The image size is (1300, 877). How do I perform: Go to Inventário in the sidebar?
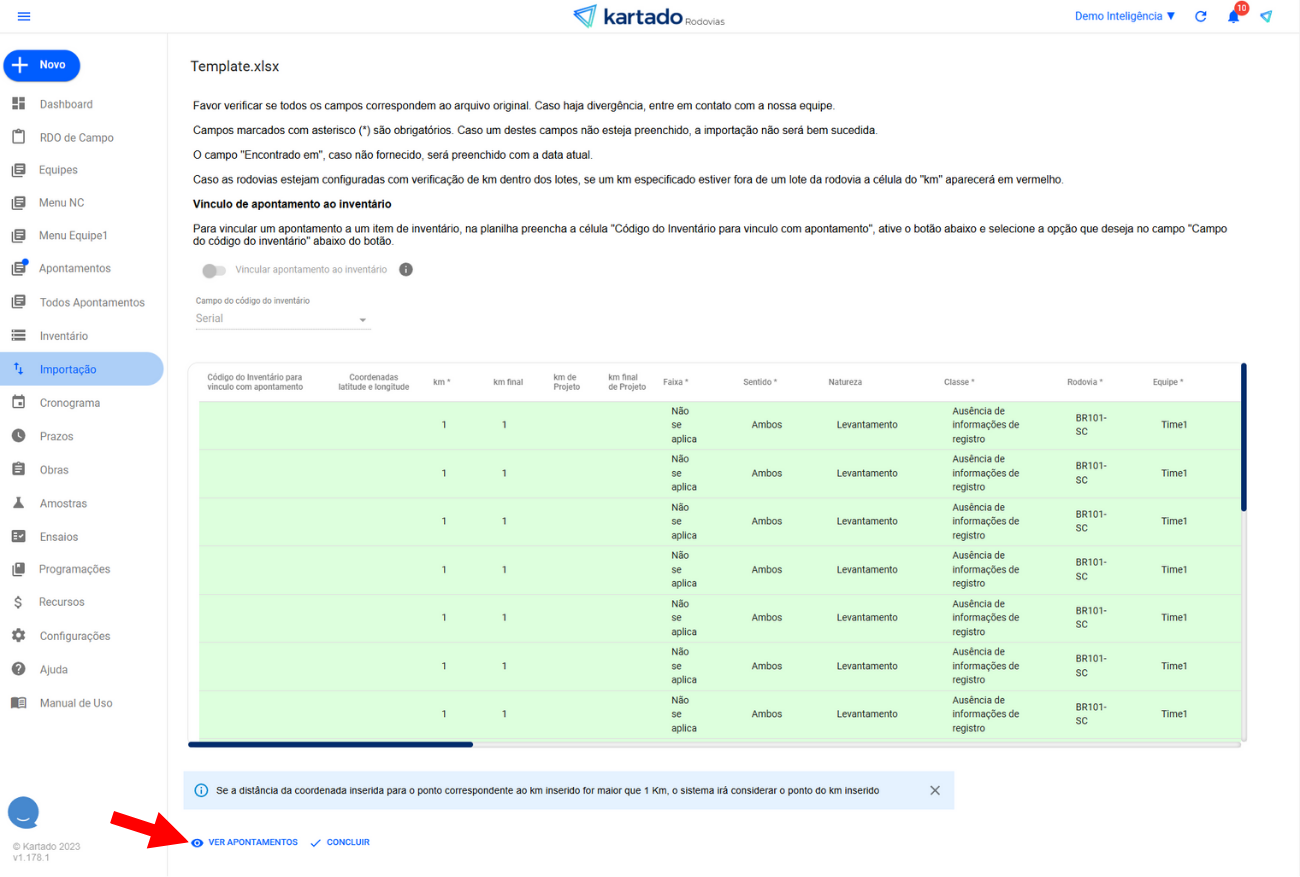pos(64,336)
